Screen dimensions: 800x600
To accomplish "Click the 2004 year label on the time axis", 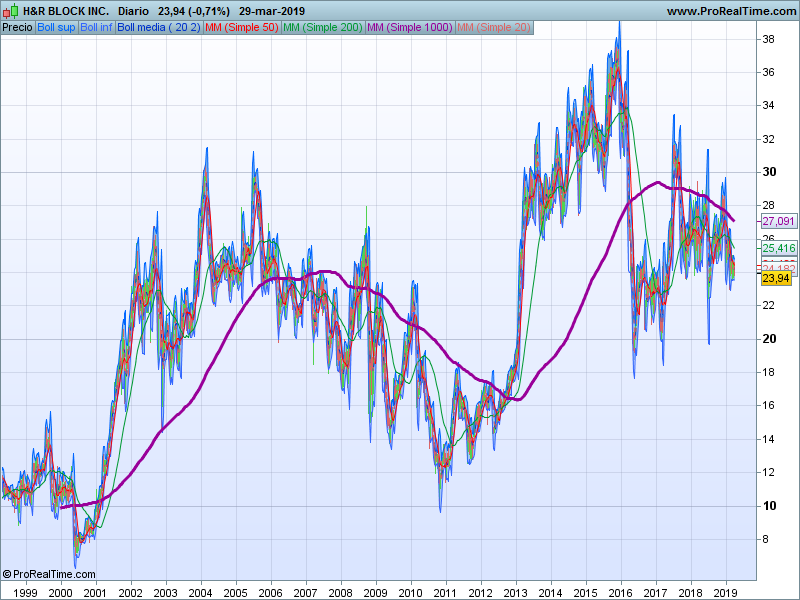I will click(x=201, y=593).
